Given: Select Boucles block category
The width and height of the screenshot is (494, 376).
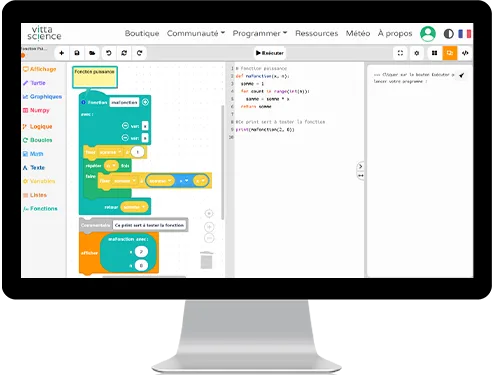Looking at the screenshot, I should pyautogui.click(x=38, y=140).
